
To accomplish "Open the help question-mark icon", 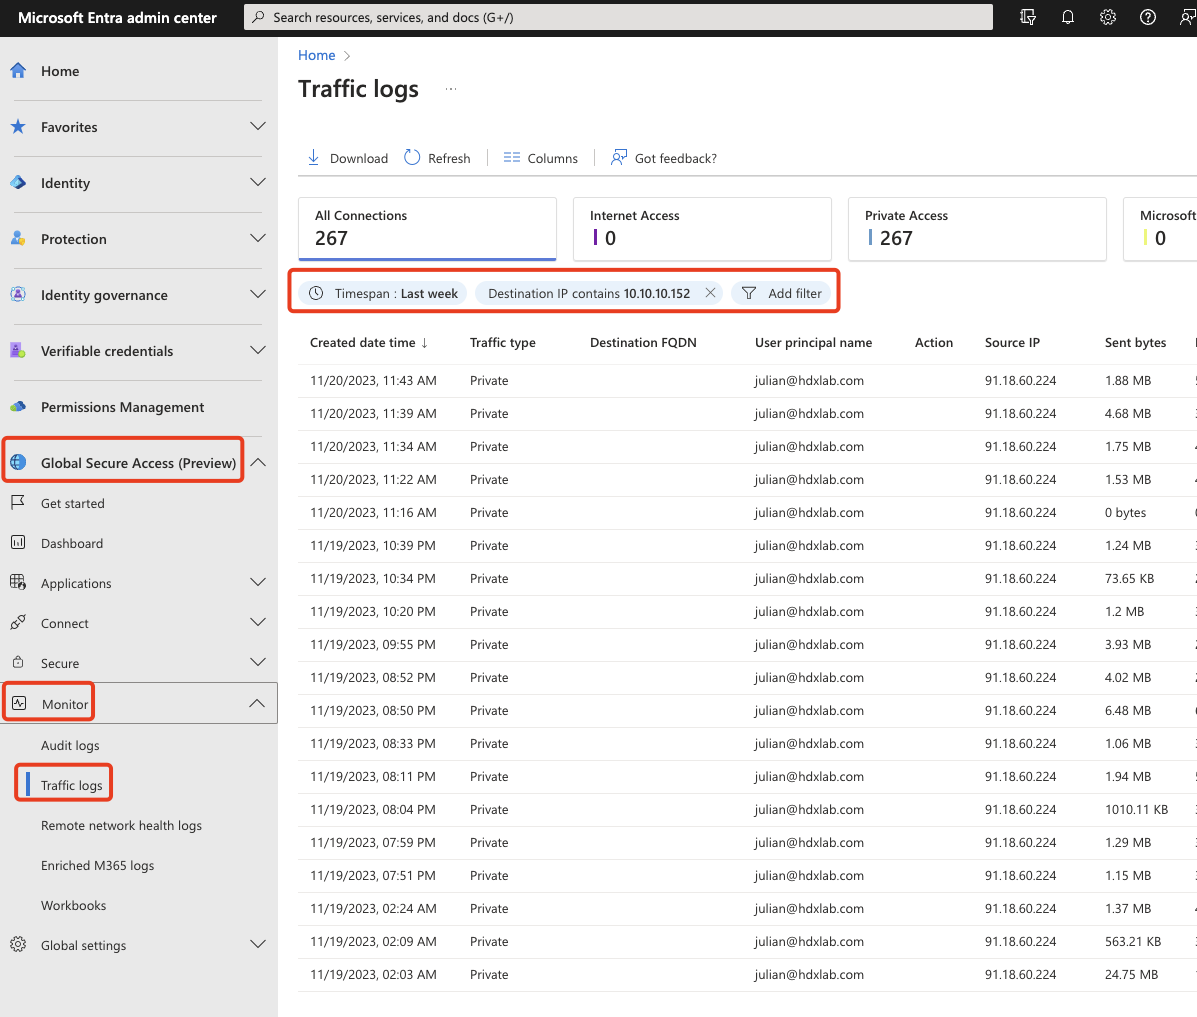I will (x=1147, y=17).
